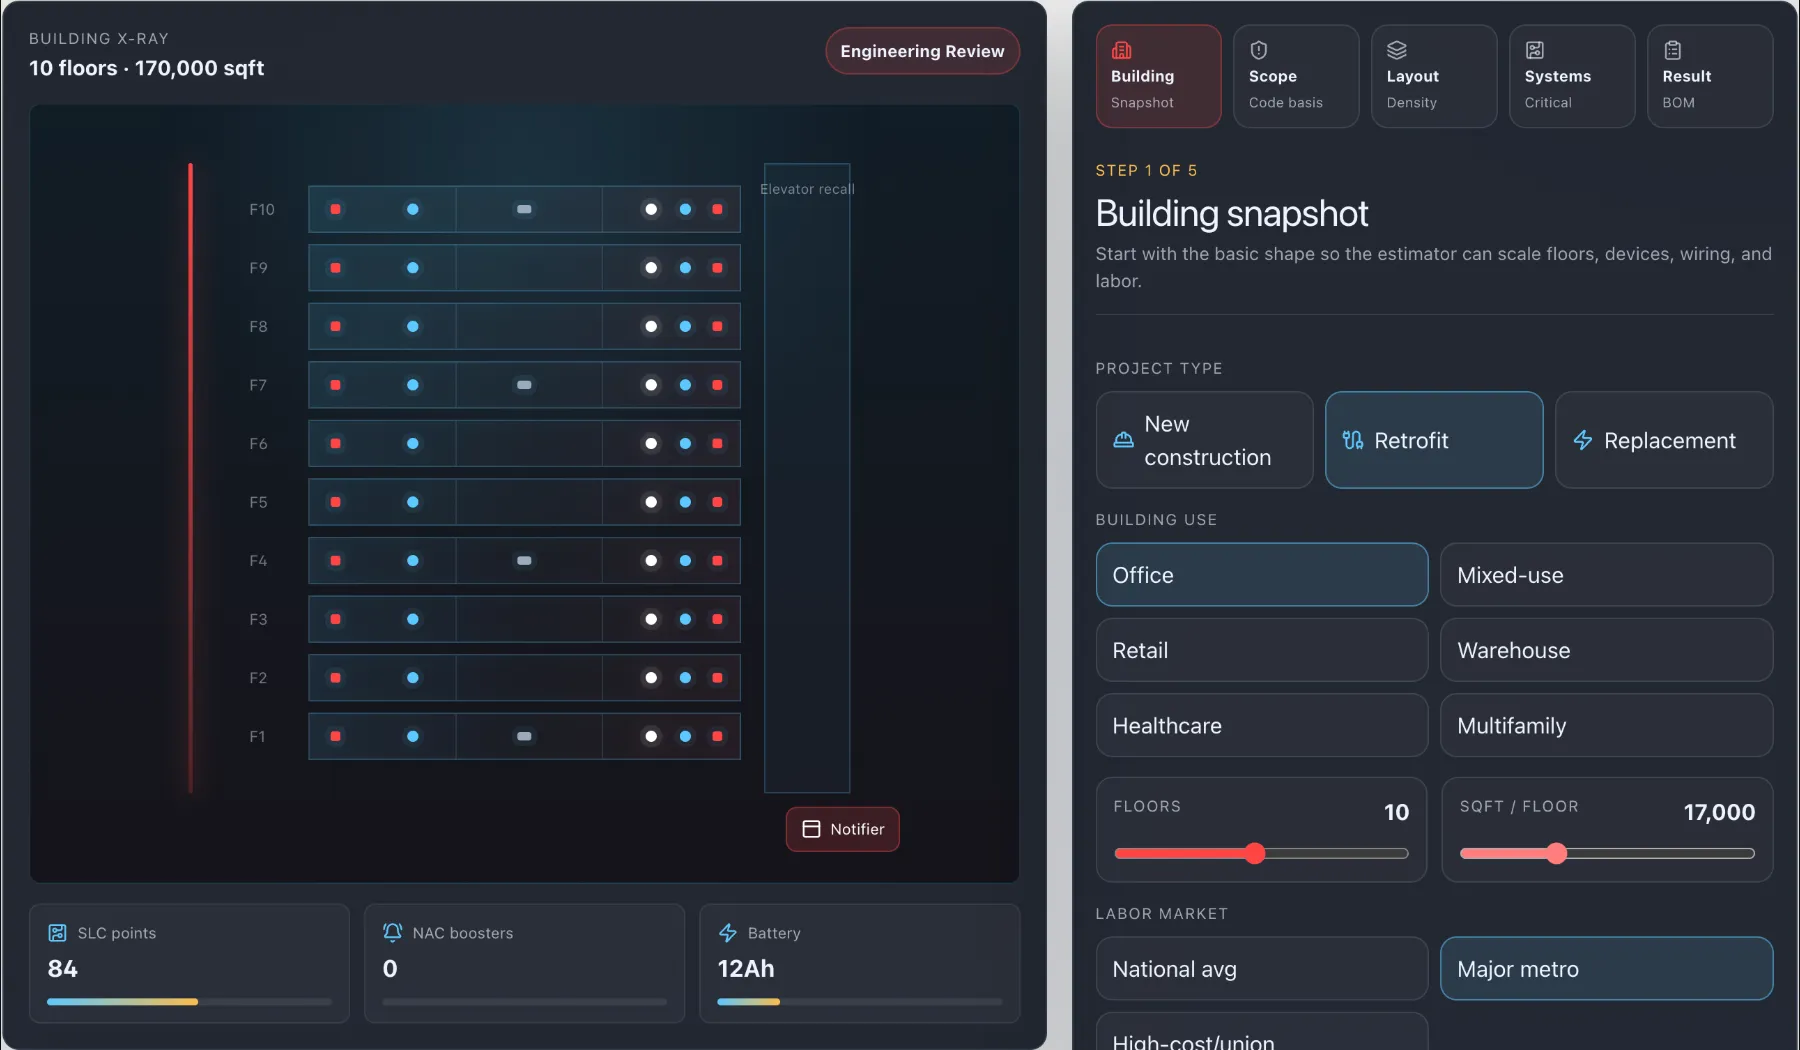Click the Notifier panel icon
This screenshot has width=1800, height=1050.
tap(812, 829)
